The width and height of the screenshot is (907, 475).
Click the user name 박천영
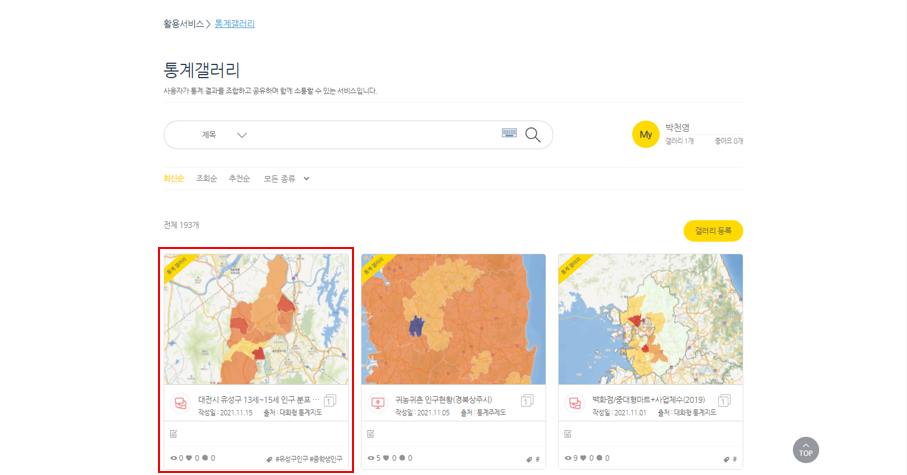click(677, 127)
